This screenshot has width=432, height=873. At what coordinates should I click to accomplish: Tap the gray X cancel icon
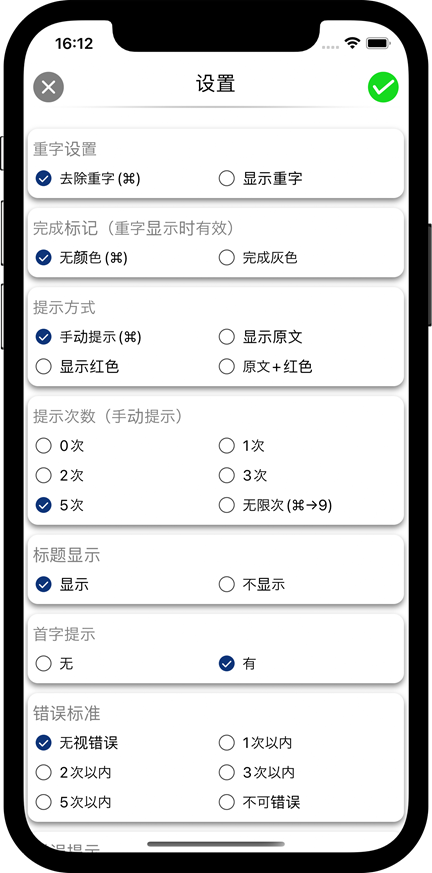[48, 87]
